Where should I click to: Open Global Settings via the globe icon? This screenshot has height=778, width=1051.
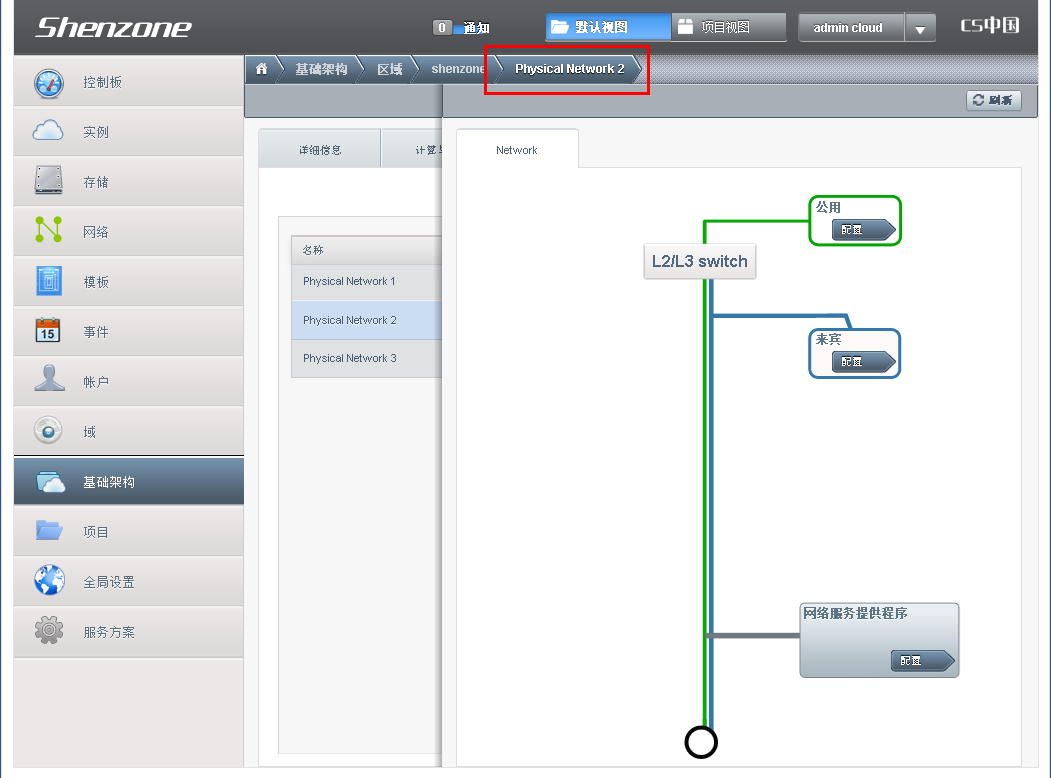point(48,581)
